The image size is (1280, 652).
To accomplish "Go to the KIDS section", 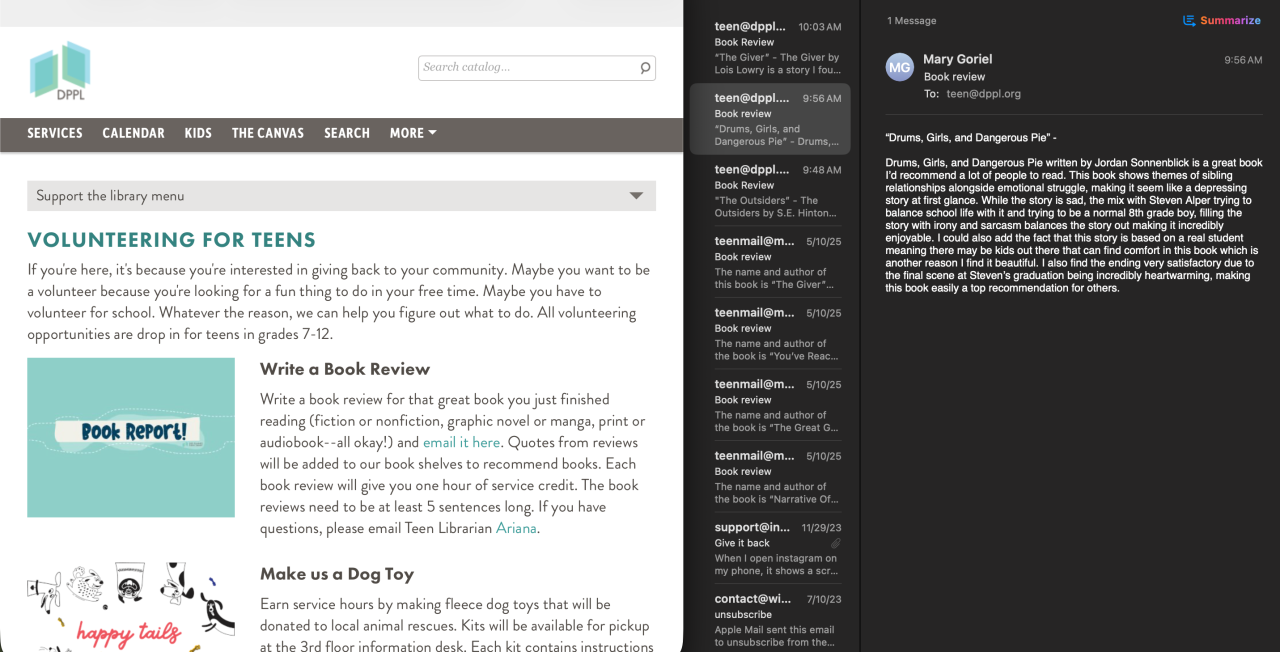I will click(x=198, y=133).
